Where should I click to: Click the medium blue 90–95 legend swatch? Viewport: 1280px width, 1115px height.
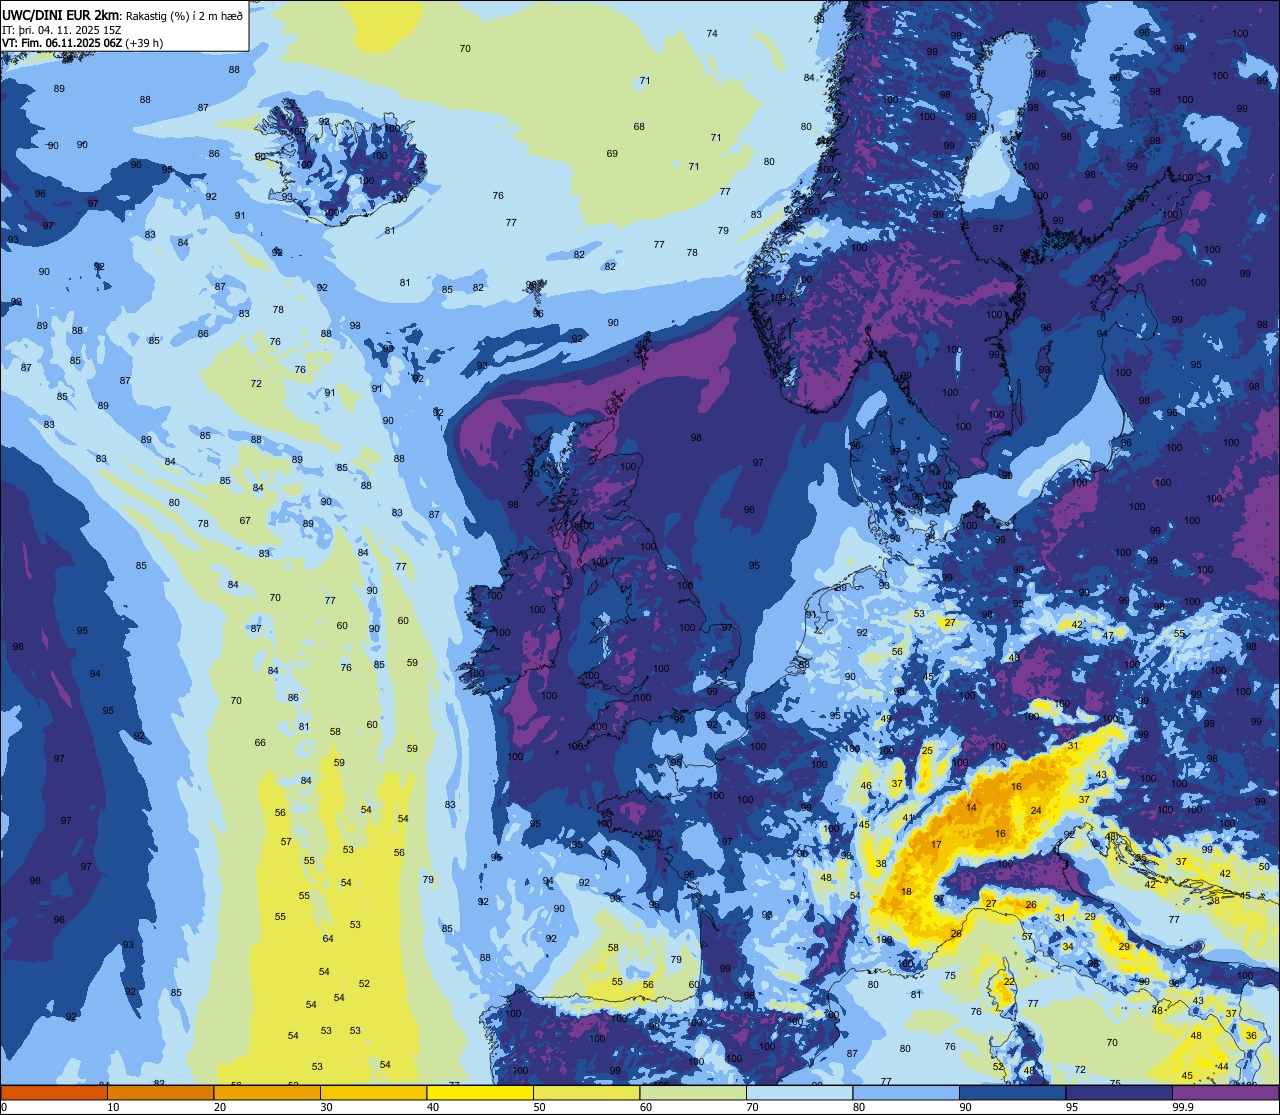tap(1012, 1092)
